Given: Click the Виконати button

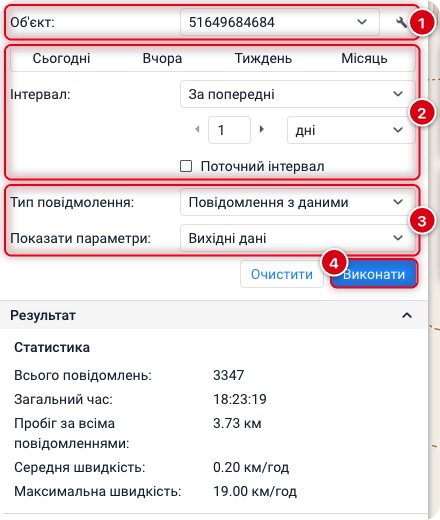Looking at the screenshot, I should point(374,274).
